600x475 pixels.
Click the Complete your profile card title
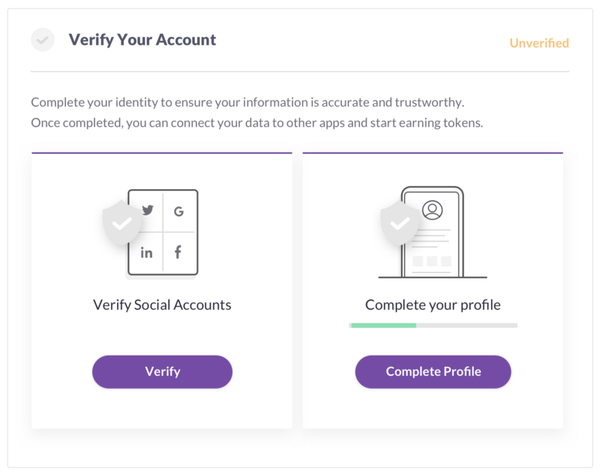(433, 304)
